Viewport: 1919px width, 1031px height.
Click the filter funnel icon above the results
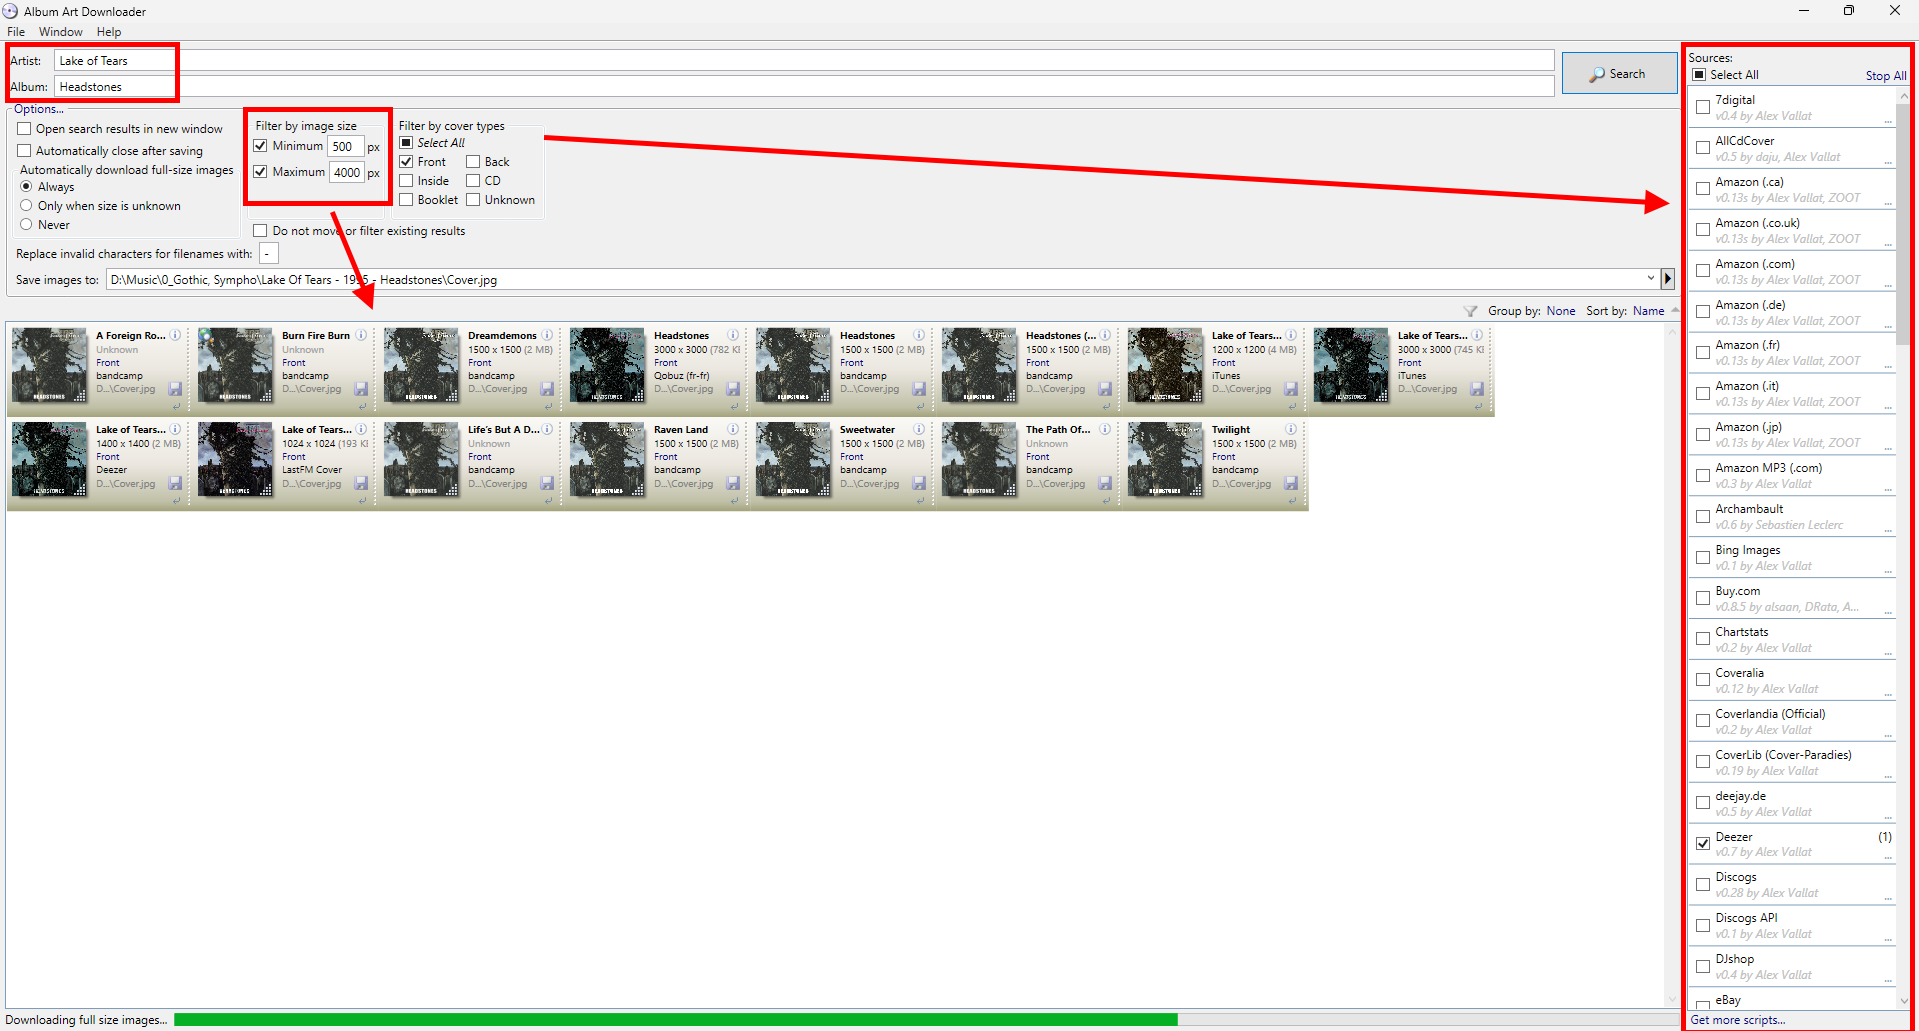(1470, 311)
